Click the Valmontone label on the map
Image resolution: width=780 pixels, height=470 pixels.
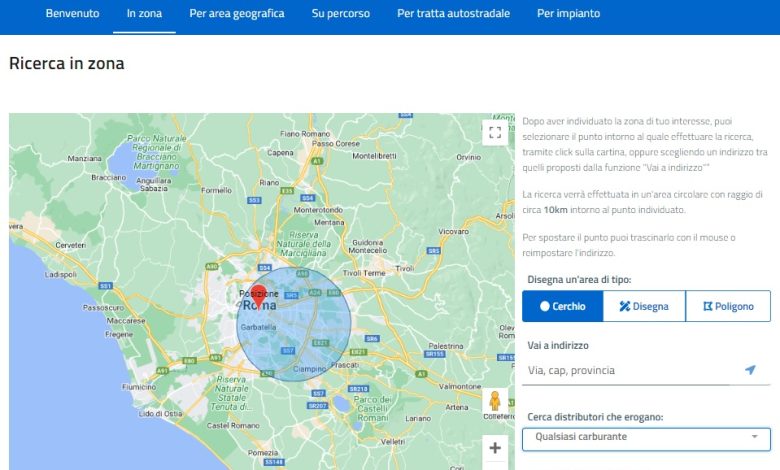point(460,386)
